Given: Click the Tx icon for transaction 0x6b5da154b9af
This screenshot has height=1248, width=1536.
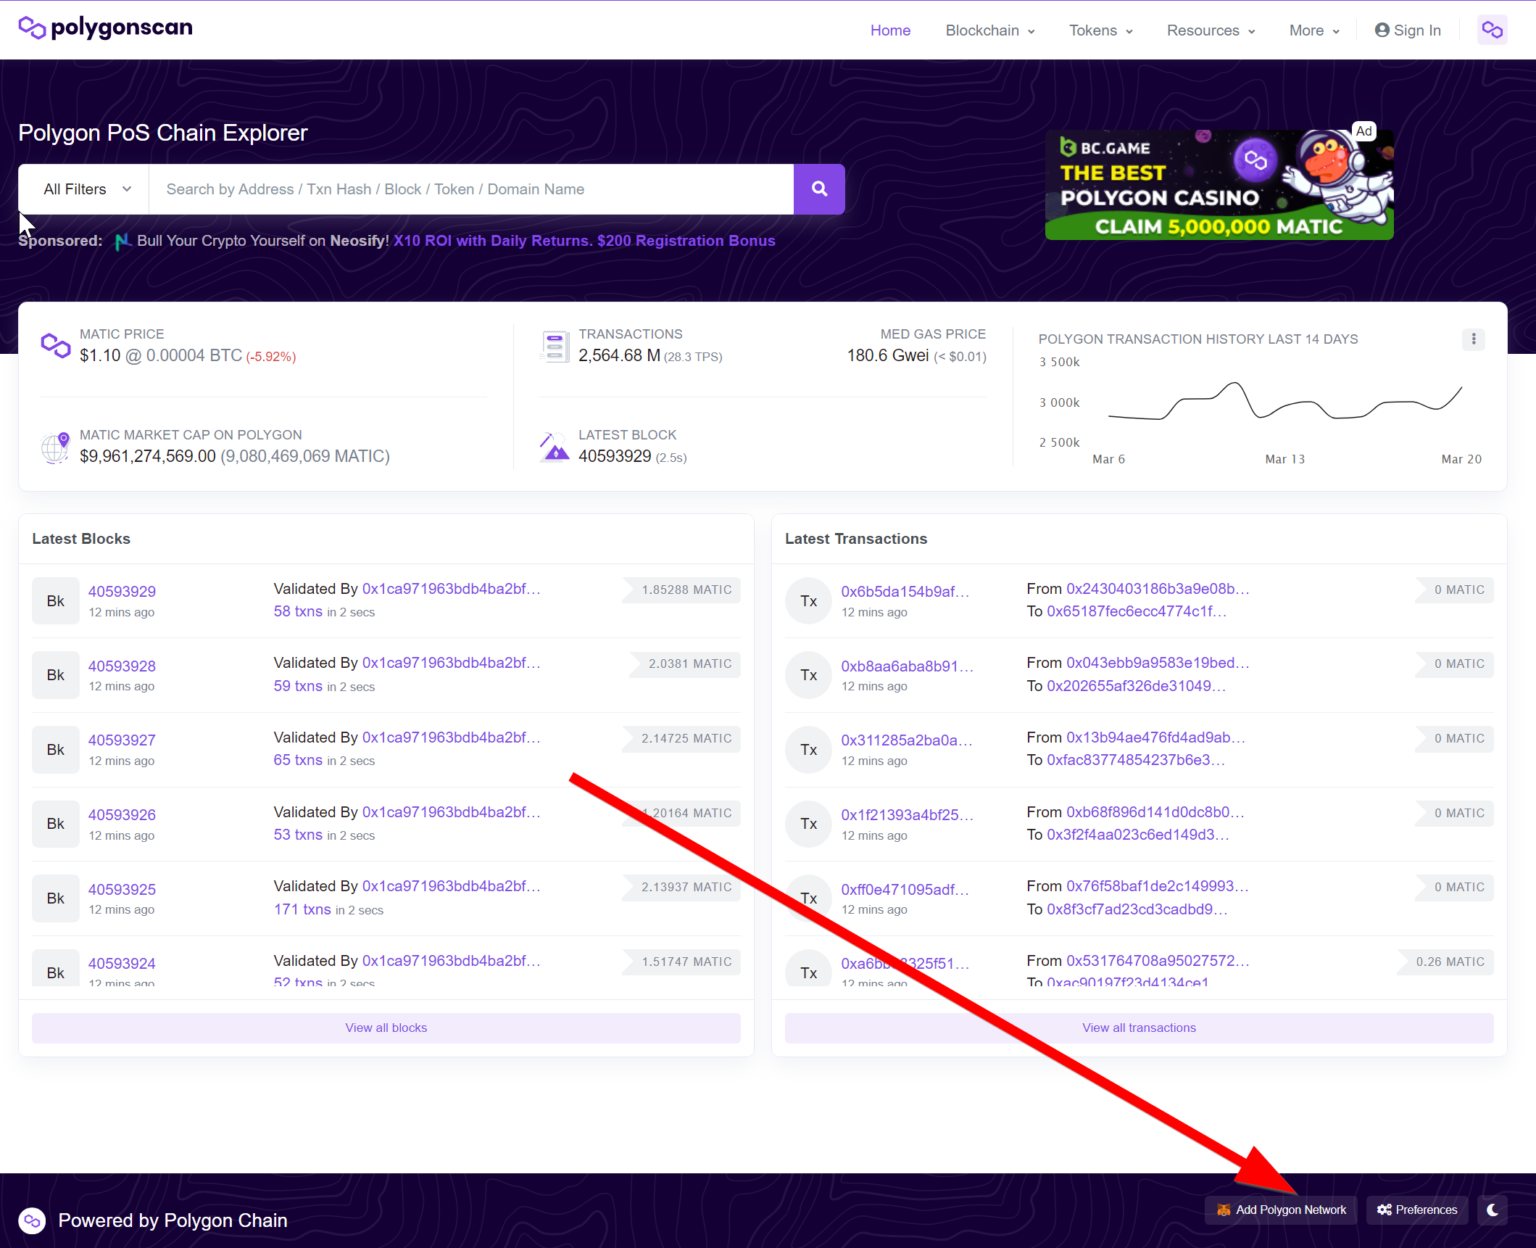Looking at the screenshot, I should pyautogui.click(x=808, y=601).
